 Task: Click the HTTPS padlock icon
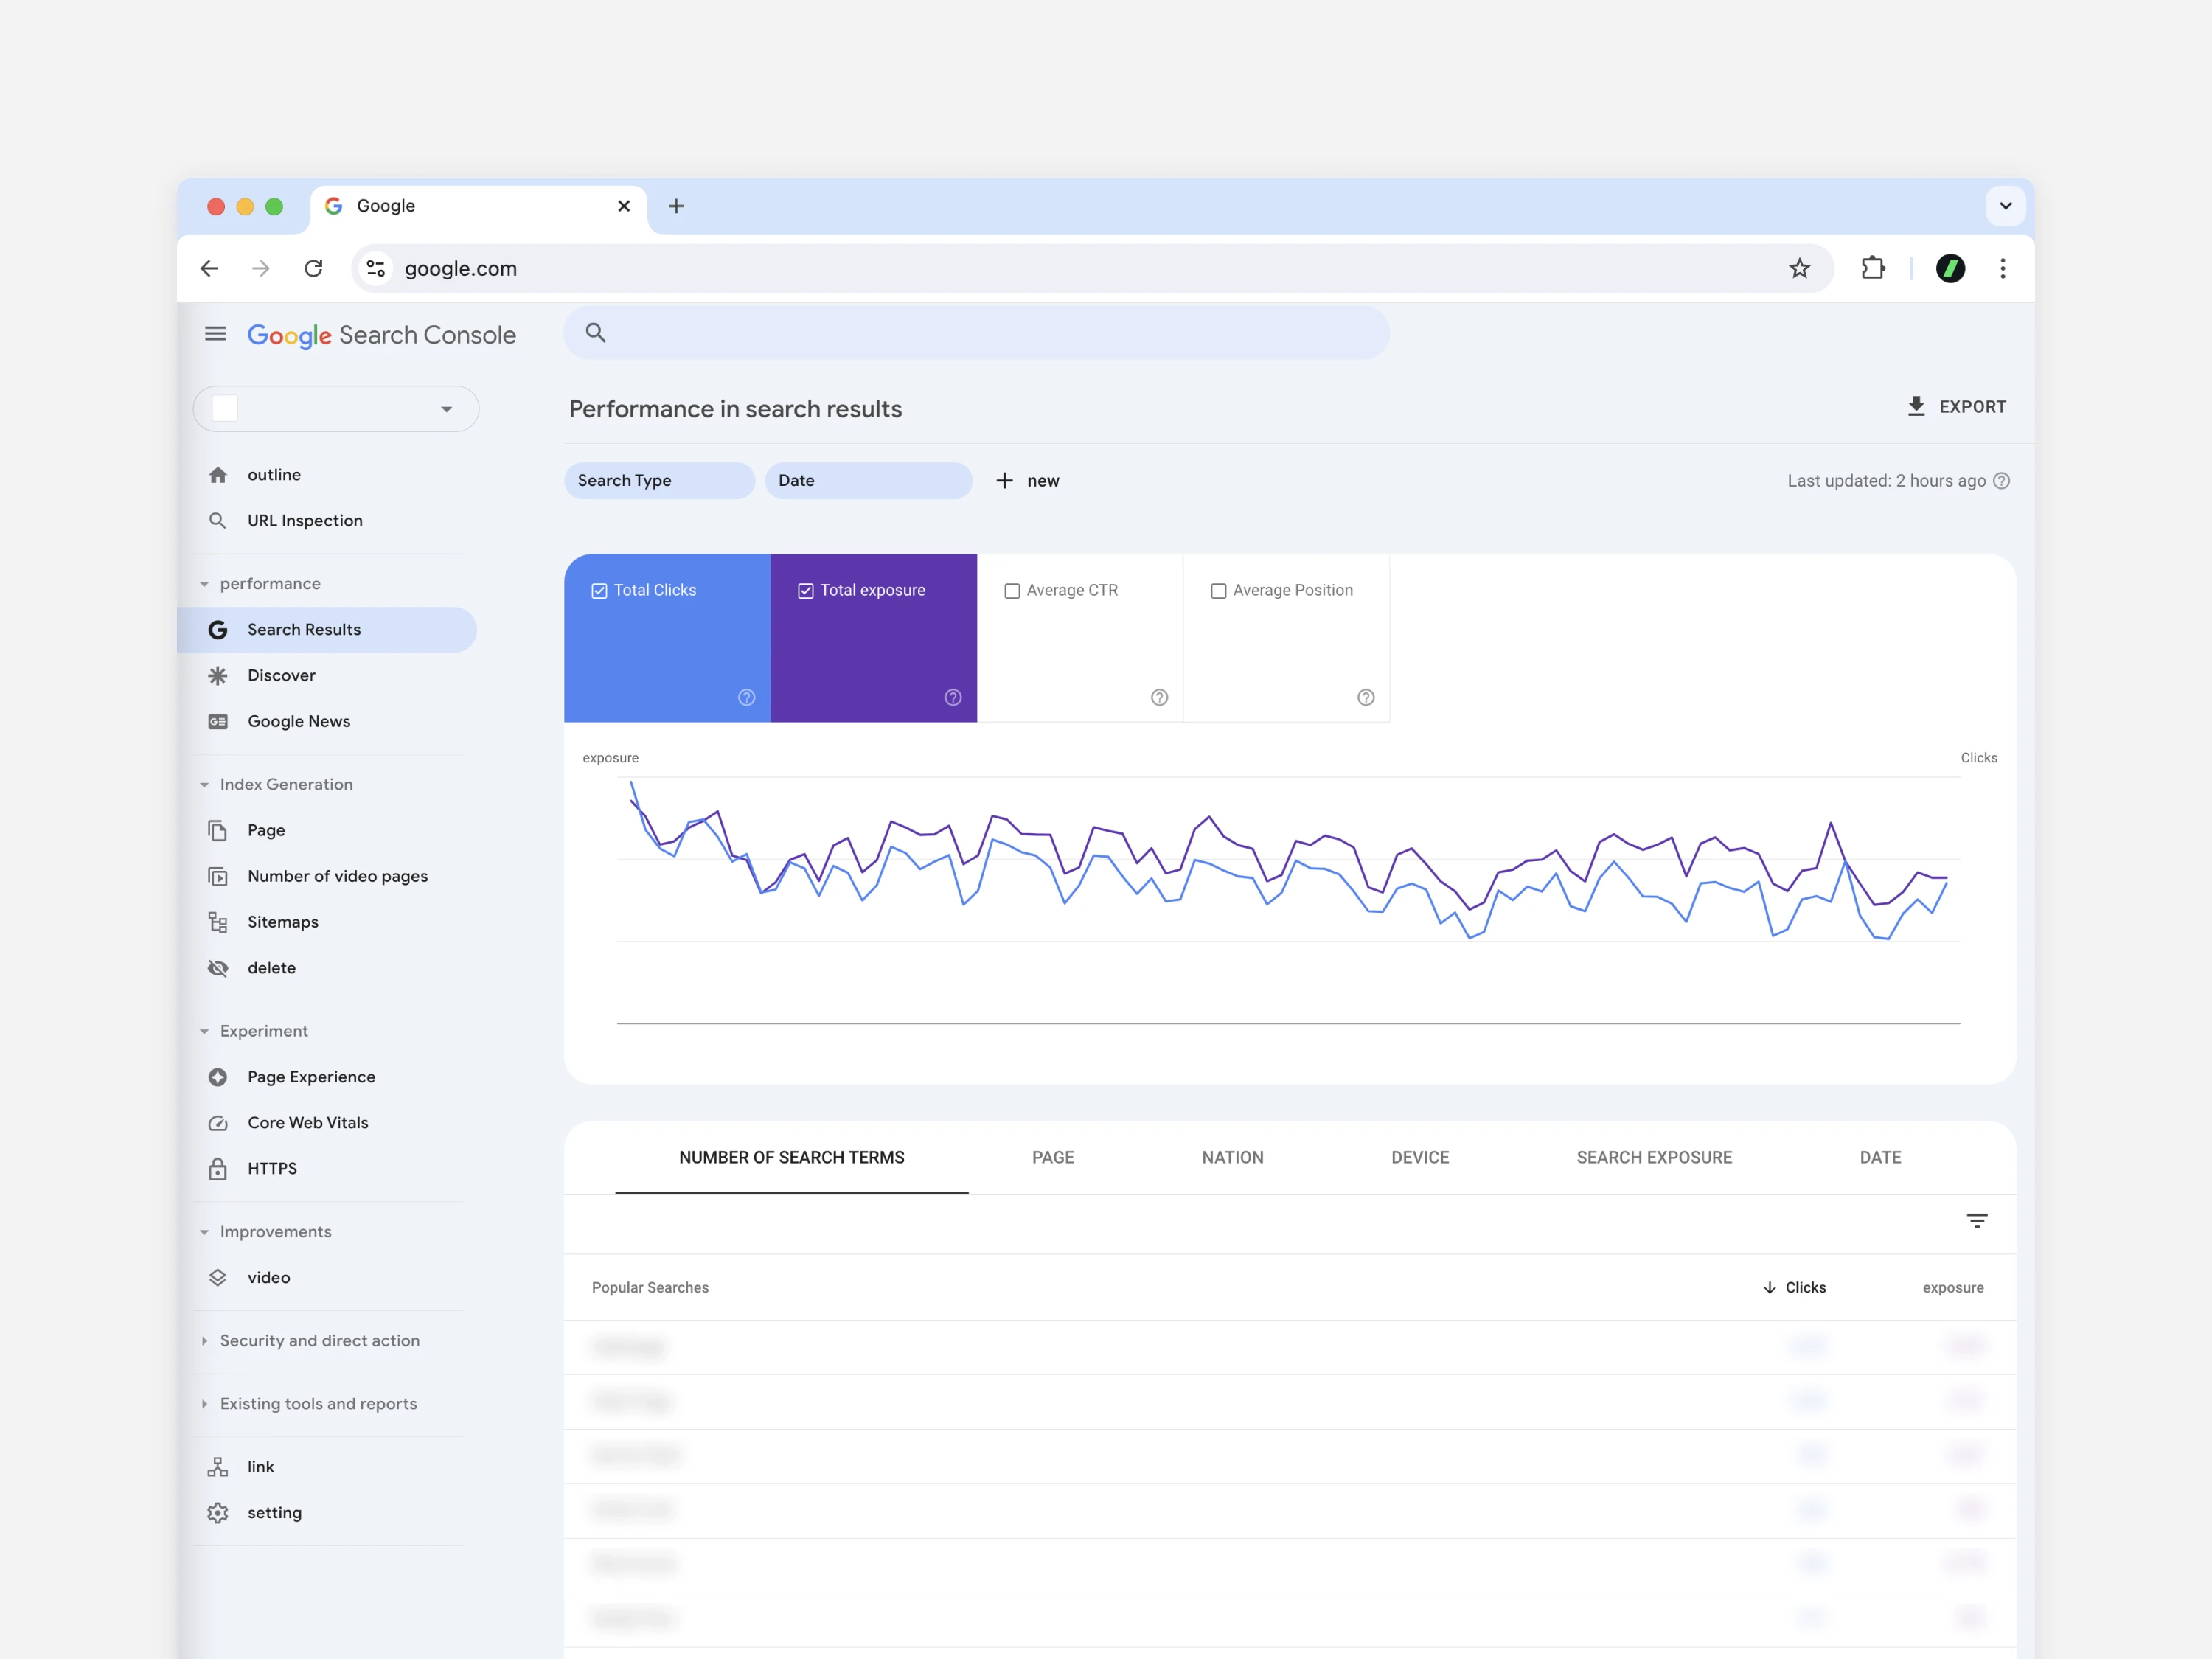pos(218,1169)
